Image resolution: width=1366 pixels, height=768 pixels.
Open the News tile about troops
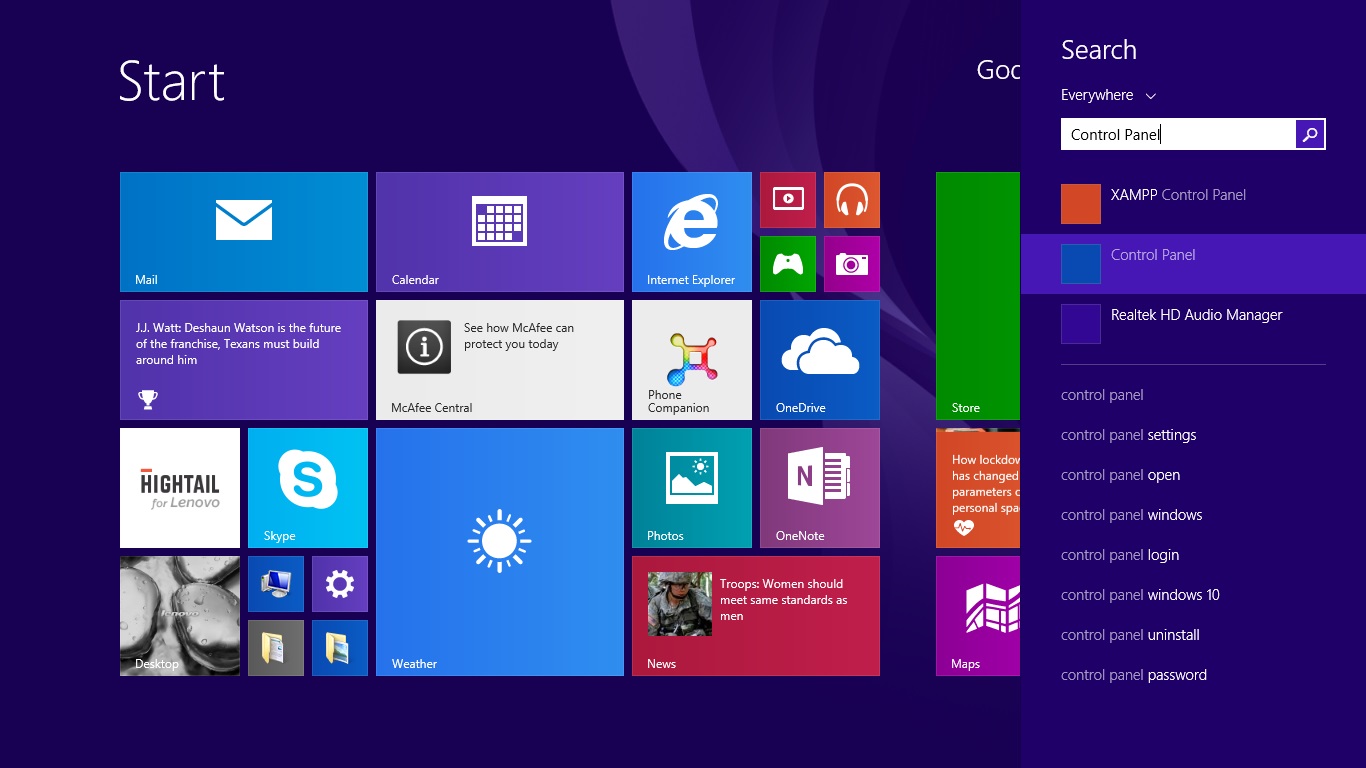(x=756, y=616)
